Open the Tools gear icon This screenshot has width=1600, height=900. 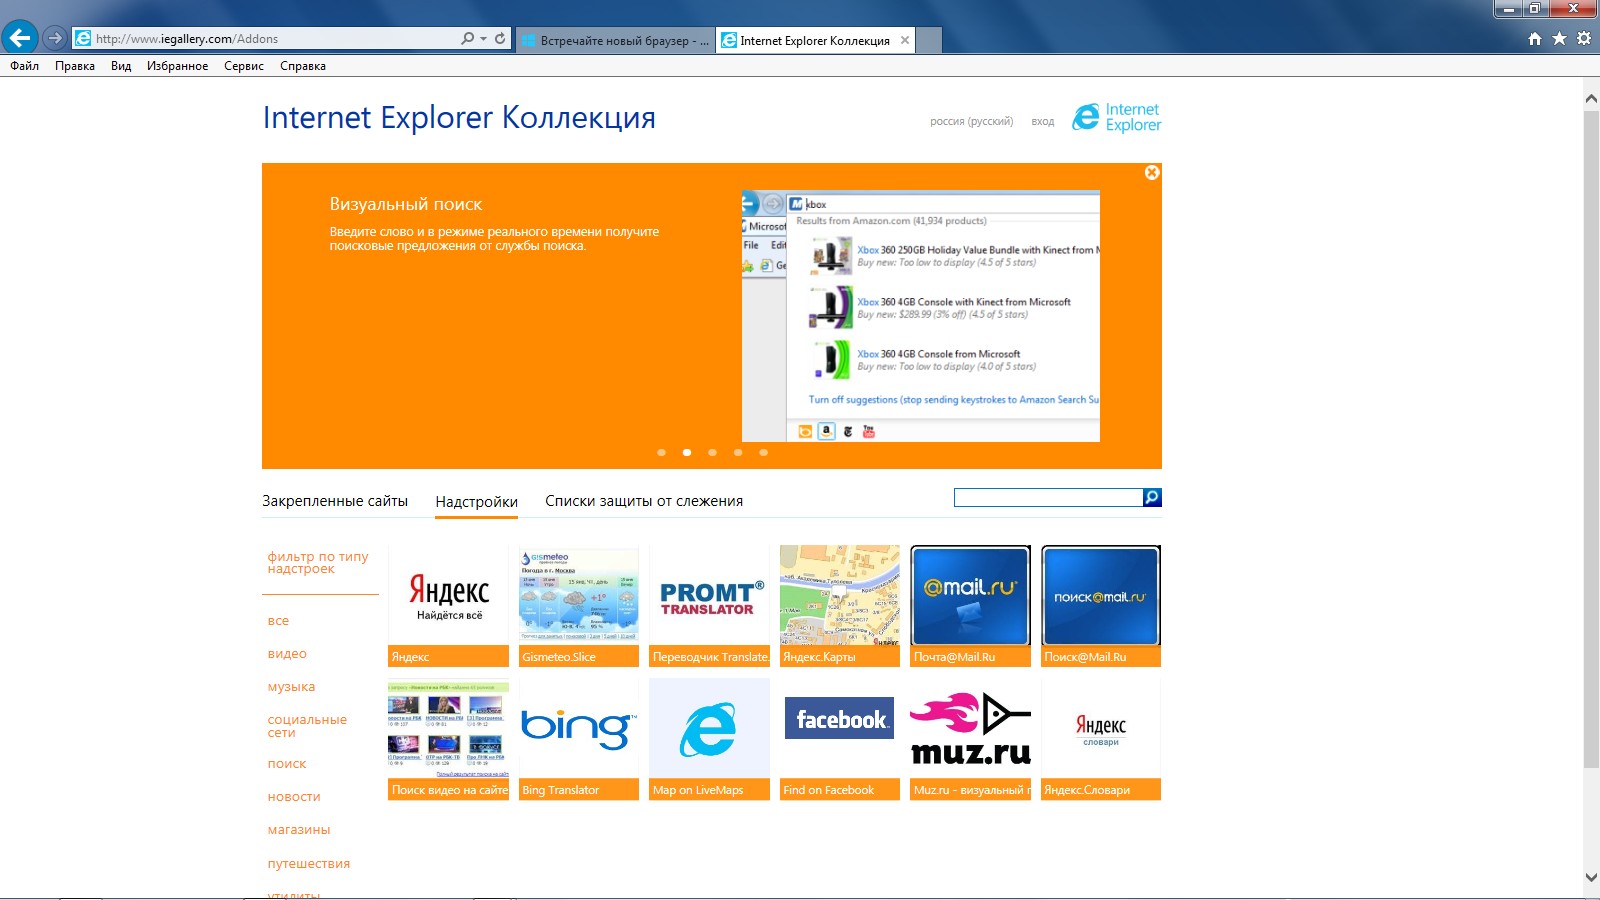pos(1584,39)
